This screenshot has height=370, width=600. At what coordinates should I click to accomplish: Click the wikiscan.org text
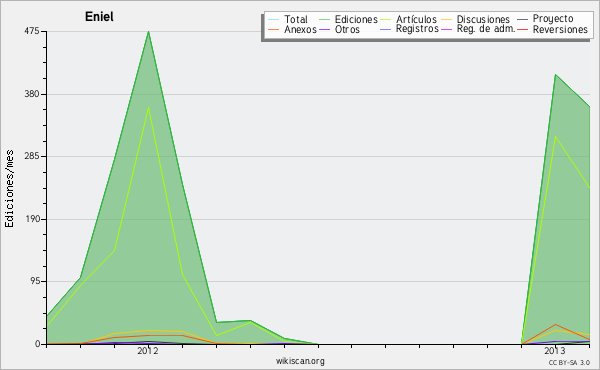coord(300,361)
